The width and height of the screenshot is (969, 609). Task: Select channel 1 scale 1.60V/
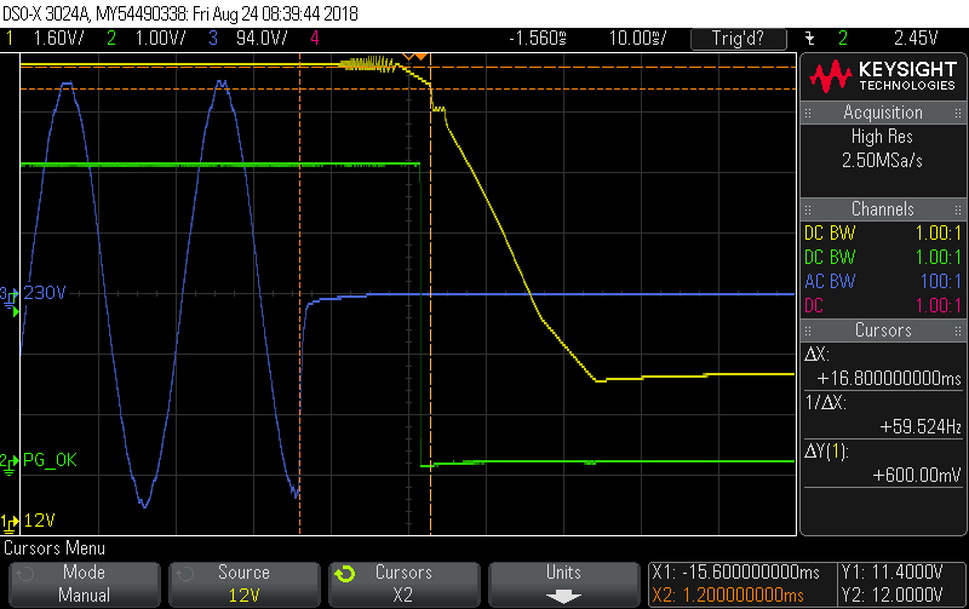coord(58,38)
